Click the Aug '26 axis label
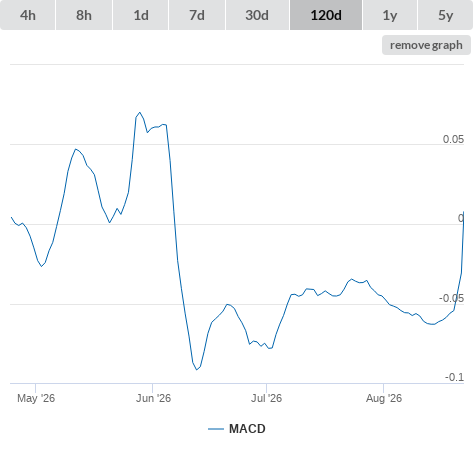This screenshot has width=474, height=455. [x=384, y=398]
